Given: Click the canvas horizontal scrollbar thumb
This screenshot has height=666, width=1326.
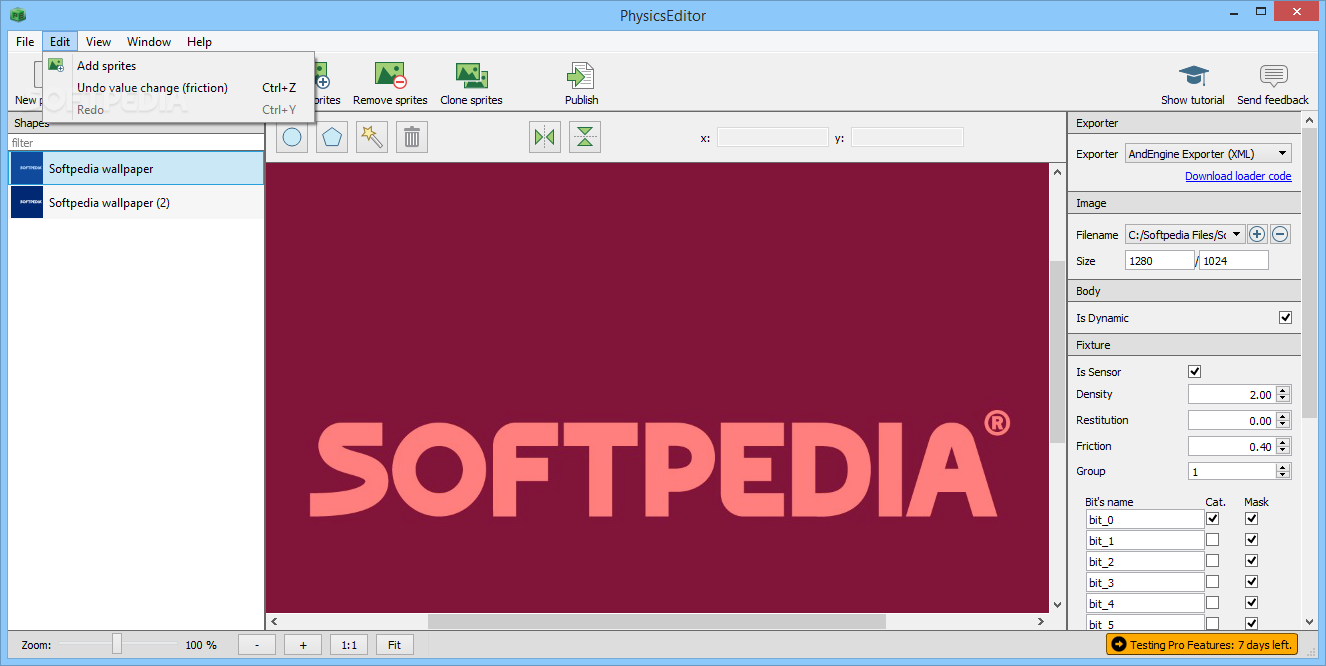Looking at the screenshot, I should (657, 621).
